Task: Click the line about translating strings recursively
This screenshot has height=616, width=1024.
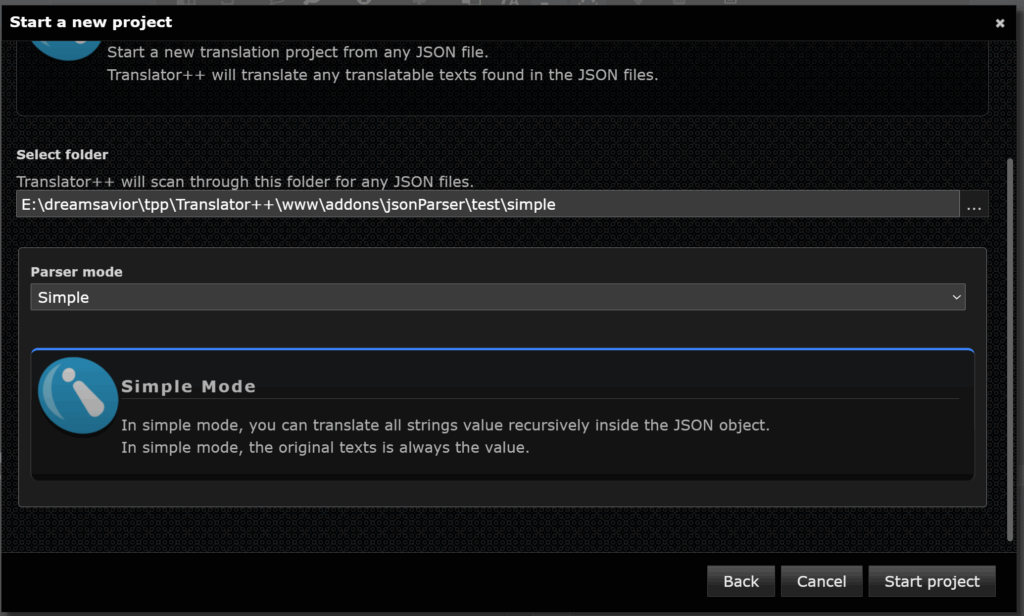Action: pos(445,425)
